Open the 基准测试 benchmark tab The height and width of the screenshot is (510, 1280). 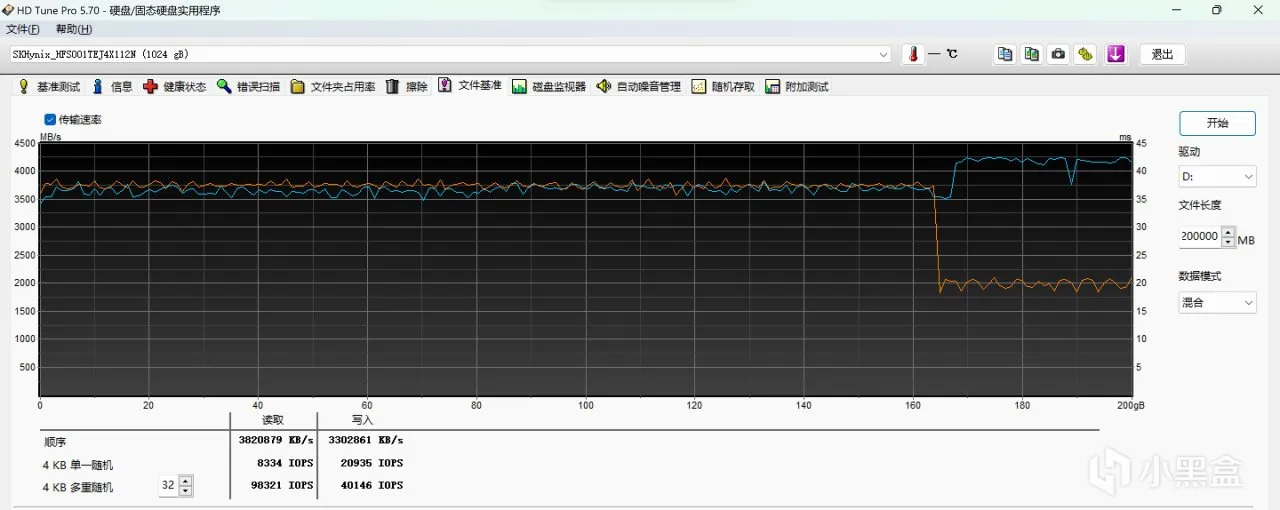48,87
